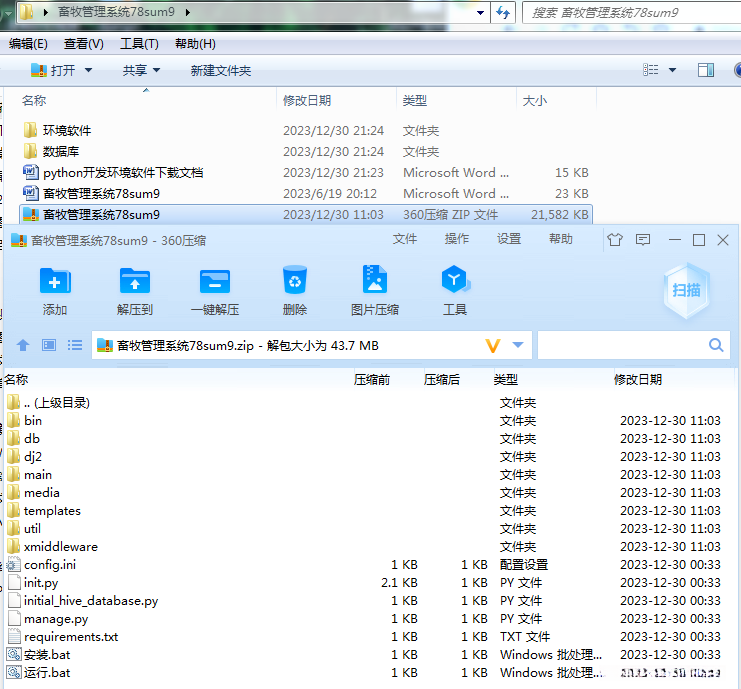Click the feedback message icon in 360压缩 title bar
This screenshot has height=689, width=741.
click(643, 240)
